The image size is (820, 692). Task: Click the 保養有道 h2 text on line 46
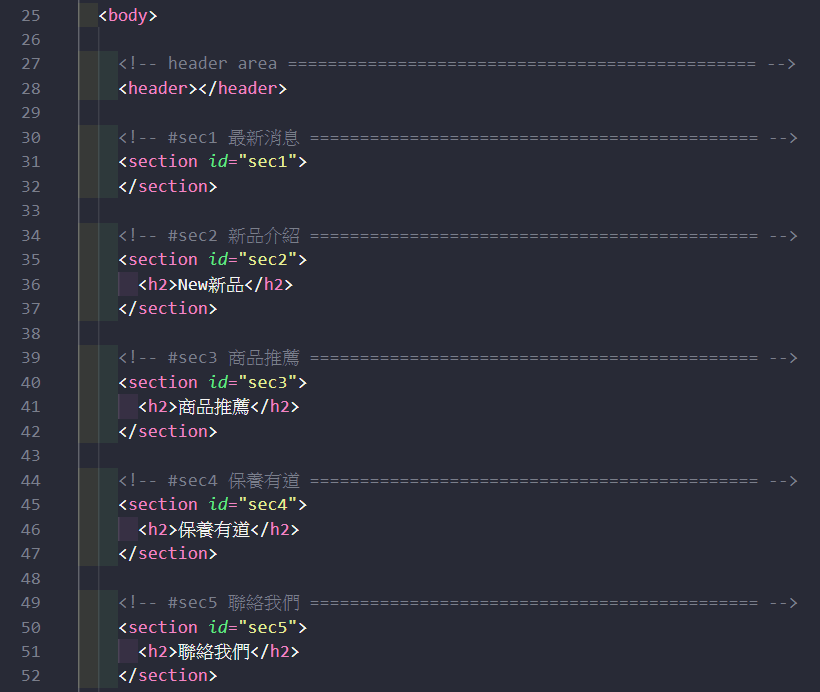213,530
